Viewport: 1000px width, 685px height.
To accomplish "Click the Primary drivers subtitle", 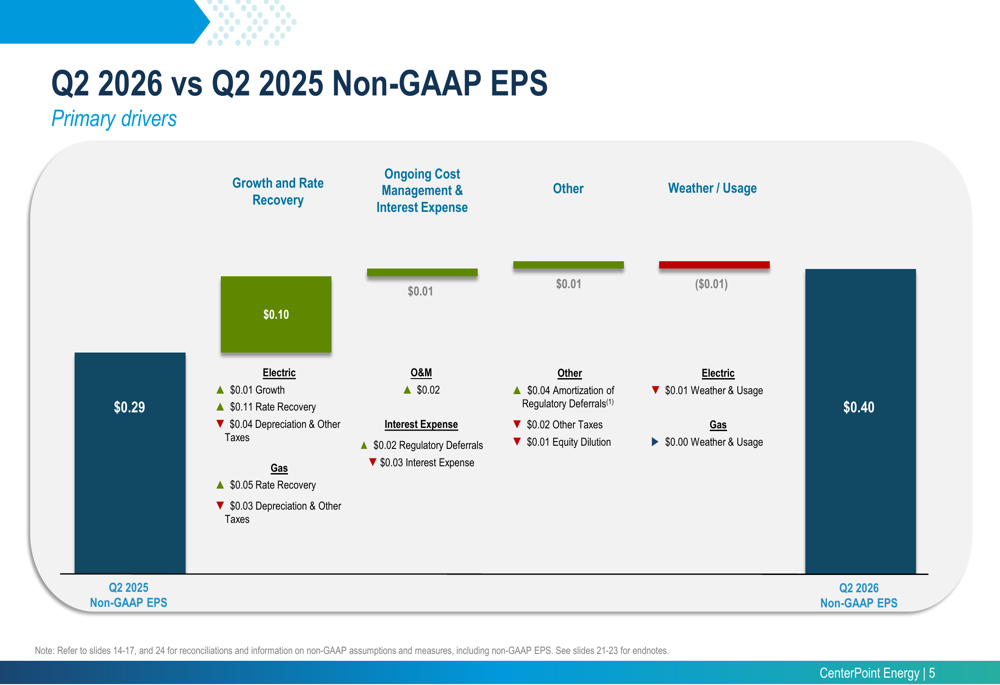I will [114, 119].
